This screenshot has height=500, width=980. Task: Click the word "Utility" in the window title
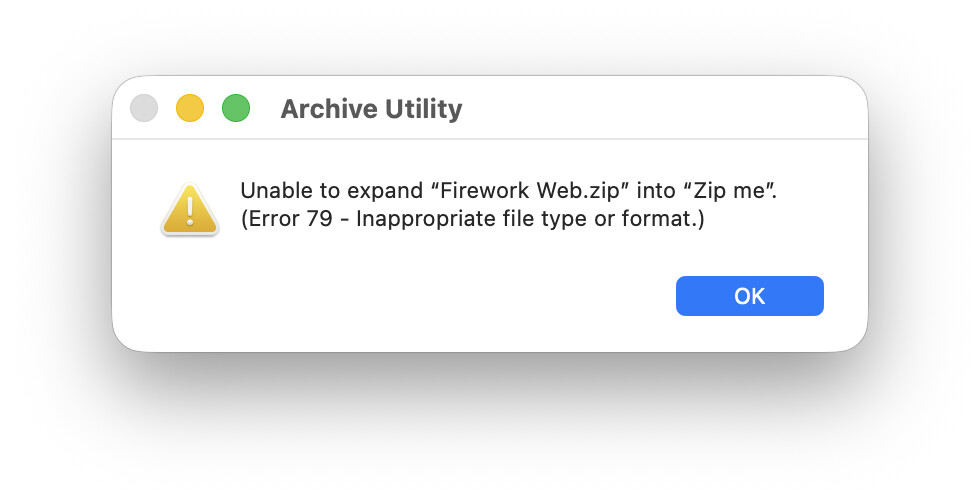pos(418,109)
